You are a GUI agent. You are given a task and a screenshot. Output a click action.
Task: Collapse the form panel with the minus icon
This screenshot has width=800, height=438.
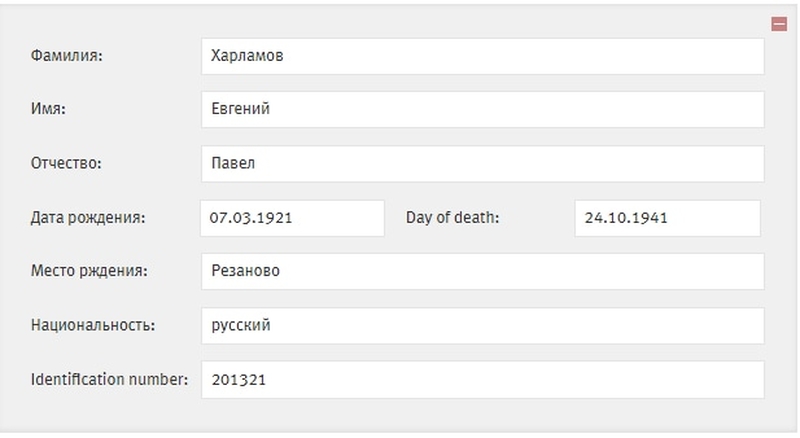tap(779, 24)
